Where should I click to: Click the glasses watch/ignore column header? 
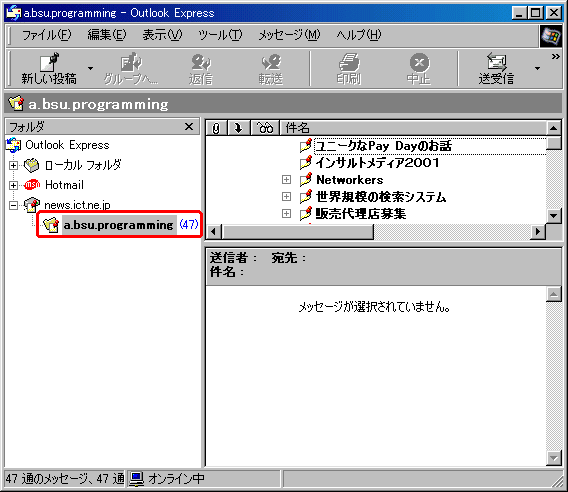(265, 128)
